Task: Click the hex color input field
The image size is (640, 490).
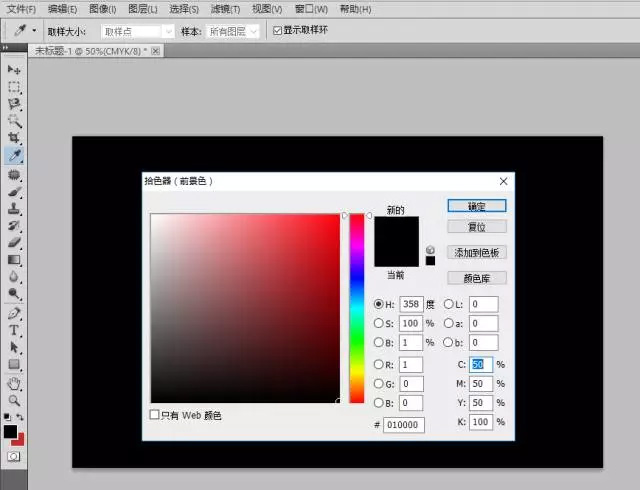Action: [405, 425]
